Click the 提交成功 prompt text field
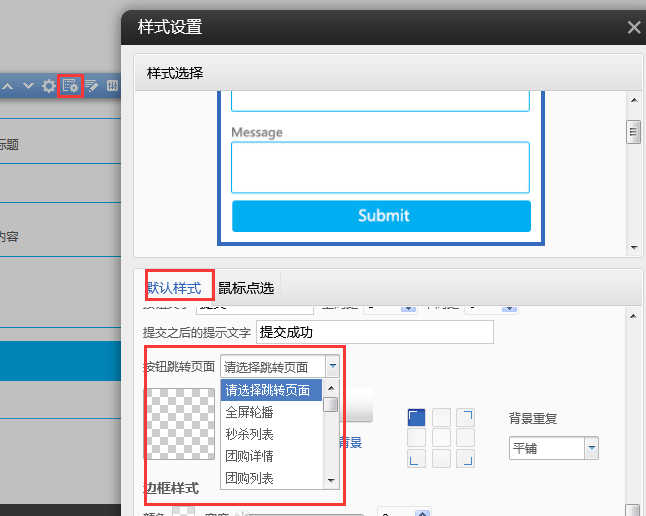Viewport: 646px width, 516px height. pyautogui.click(x=375, y=332)
